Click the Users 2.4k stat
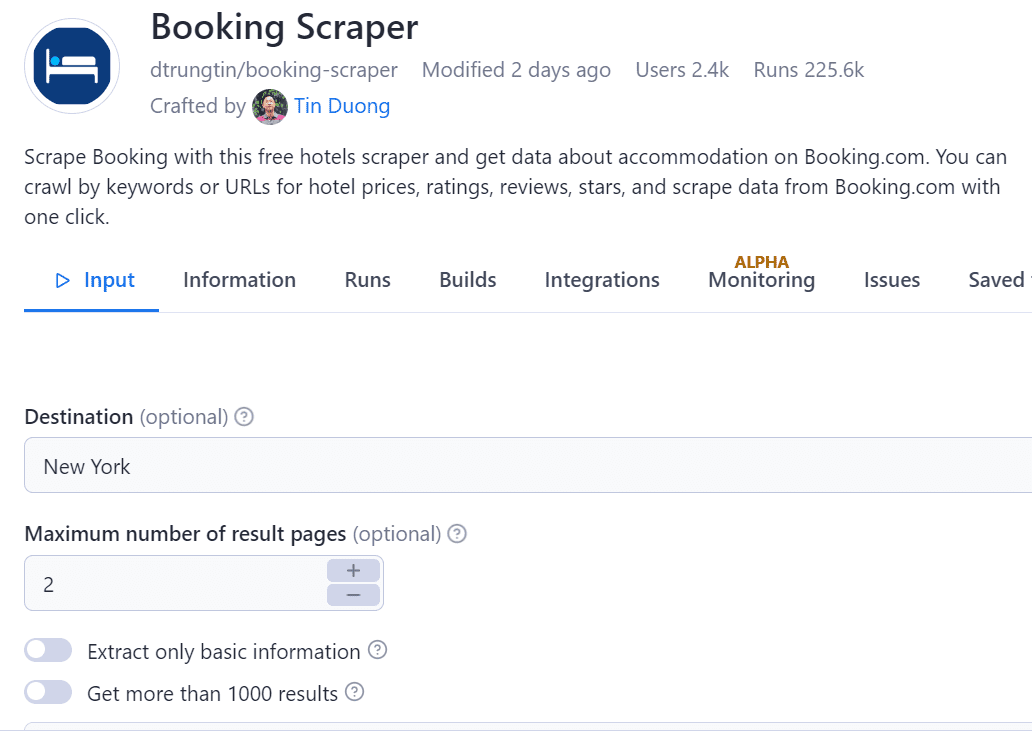 (x=682, y=70)
